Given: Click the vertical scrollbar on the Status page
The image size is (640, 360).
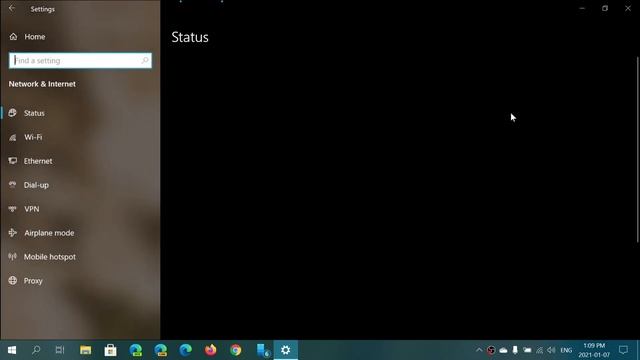Looking at the screenshot, I should pyautogui.click(x=638, y=150).
